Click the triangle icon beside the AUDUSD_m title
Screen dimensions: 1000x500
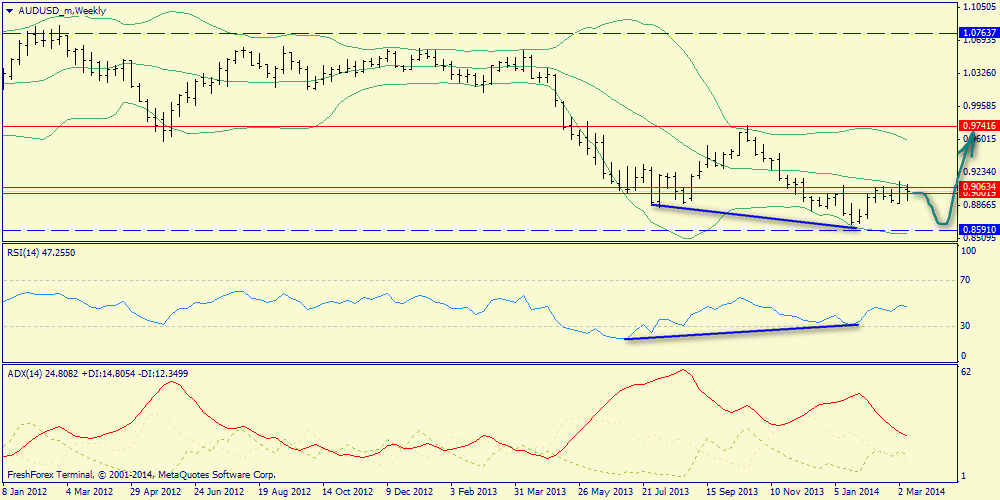[x=9, y=10]
